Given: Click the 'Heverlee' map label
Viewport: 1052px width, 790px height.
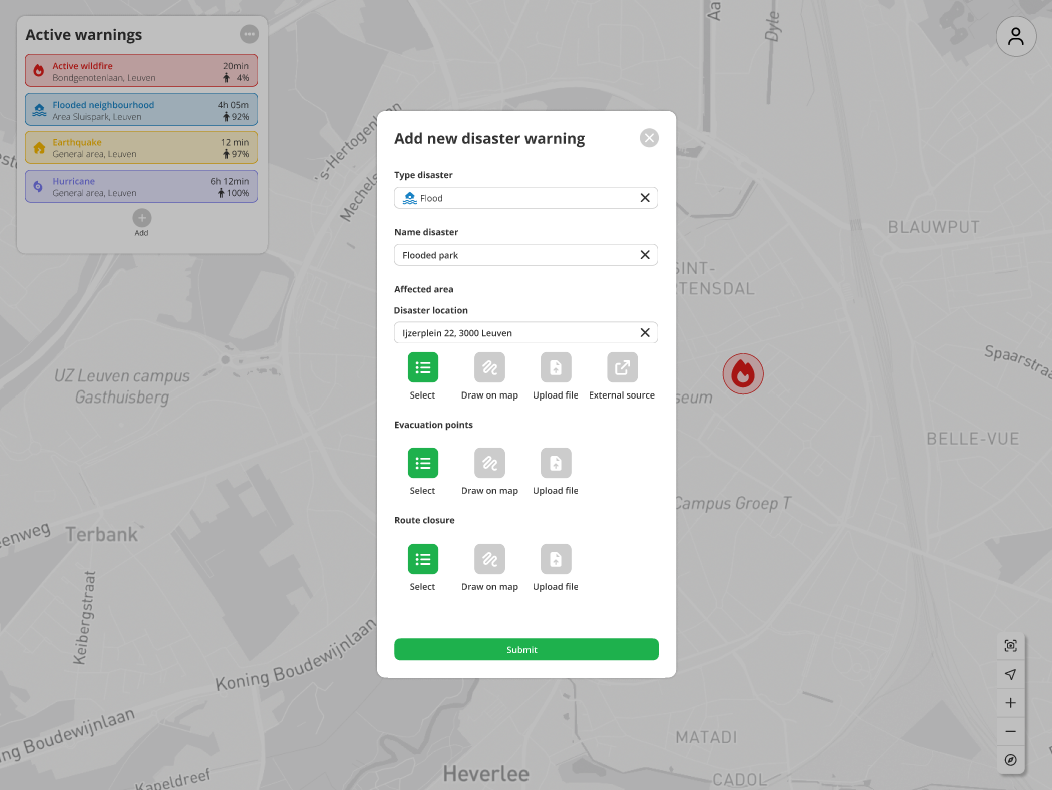Looking at the screenshot, I should pyautogui.click(x=486, y=774).
